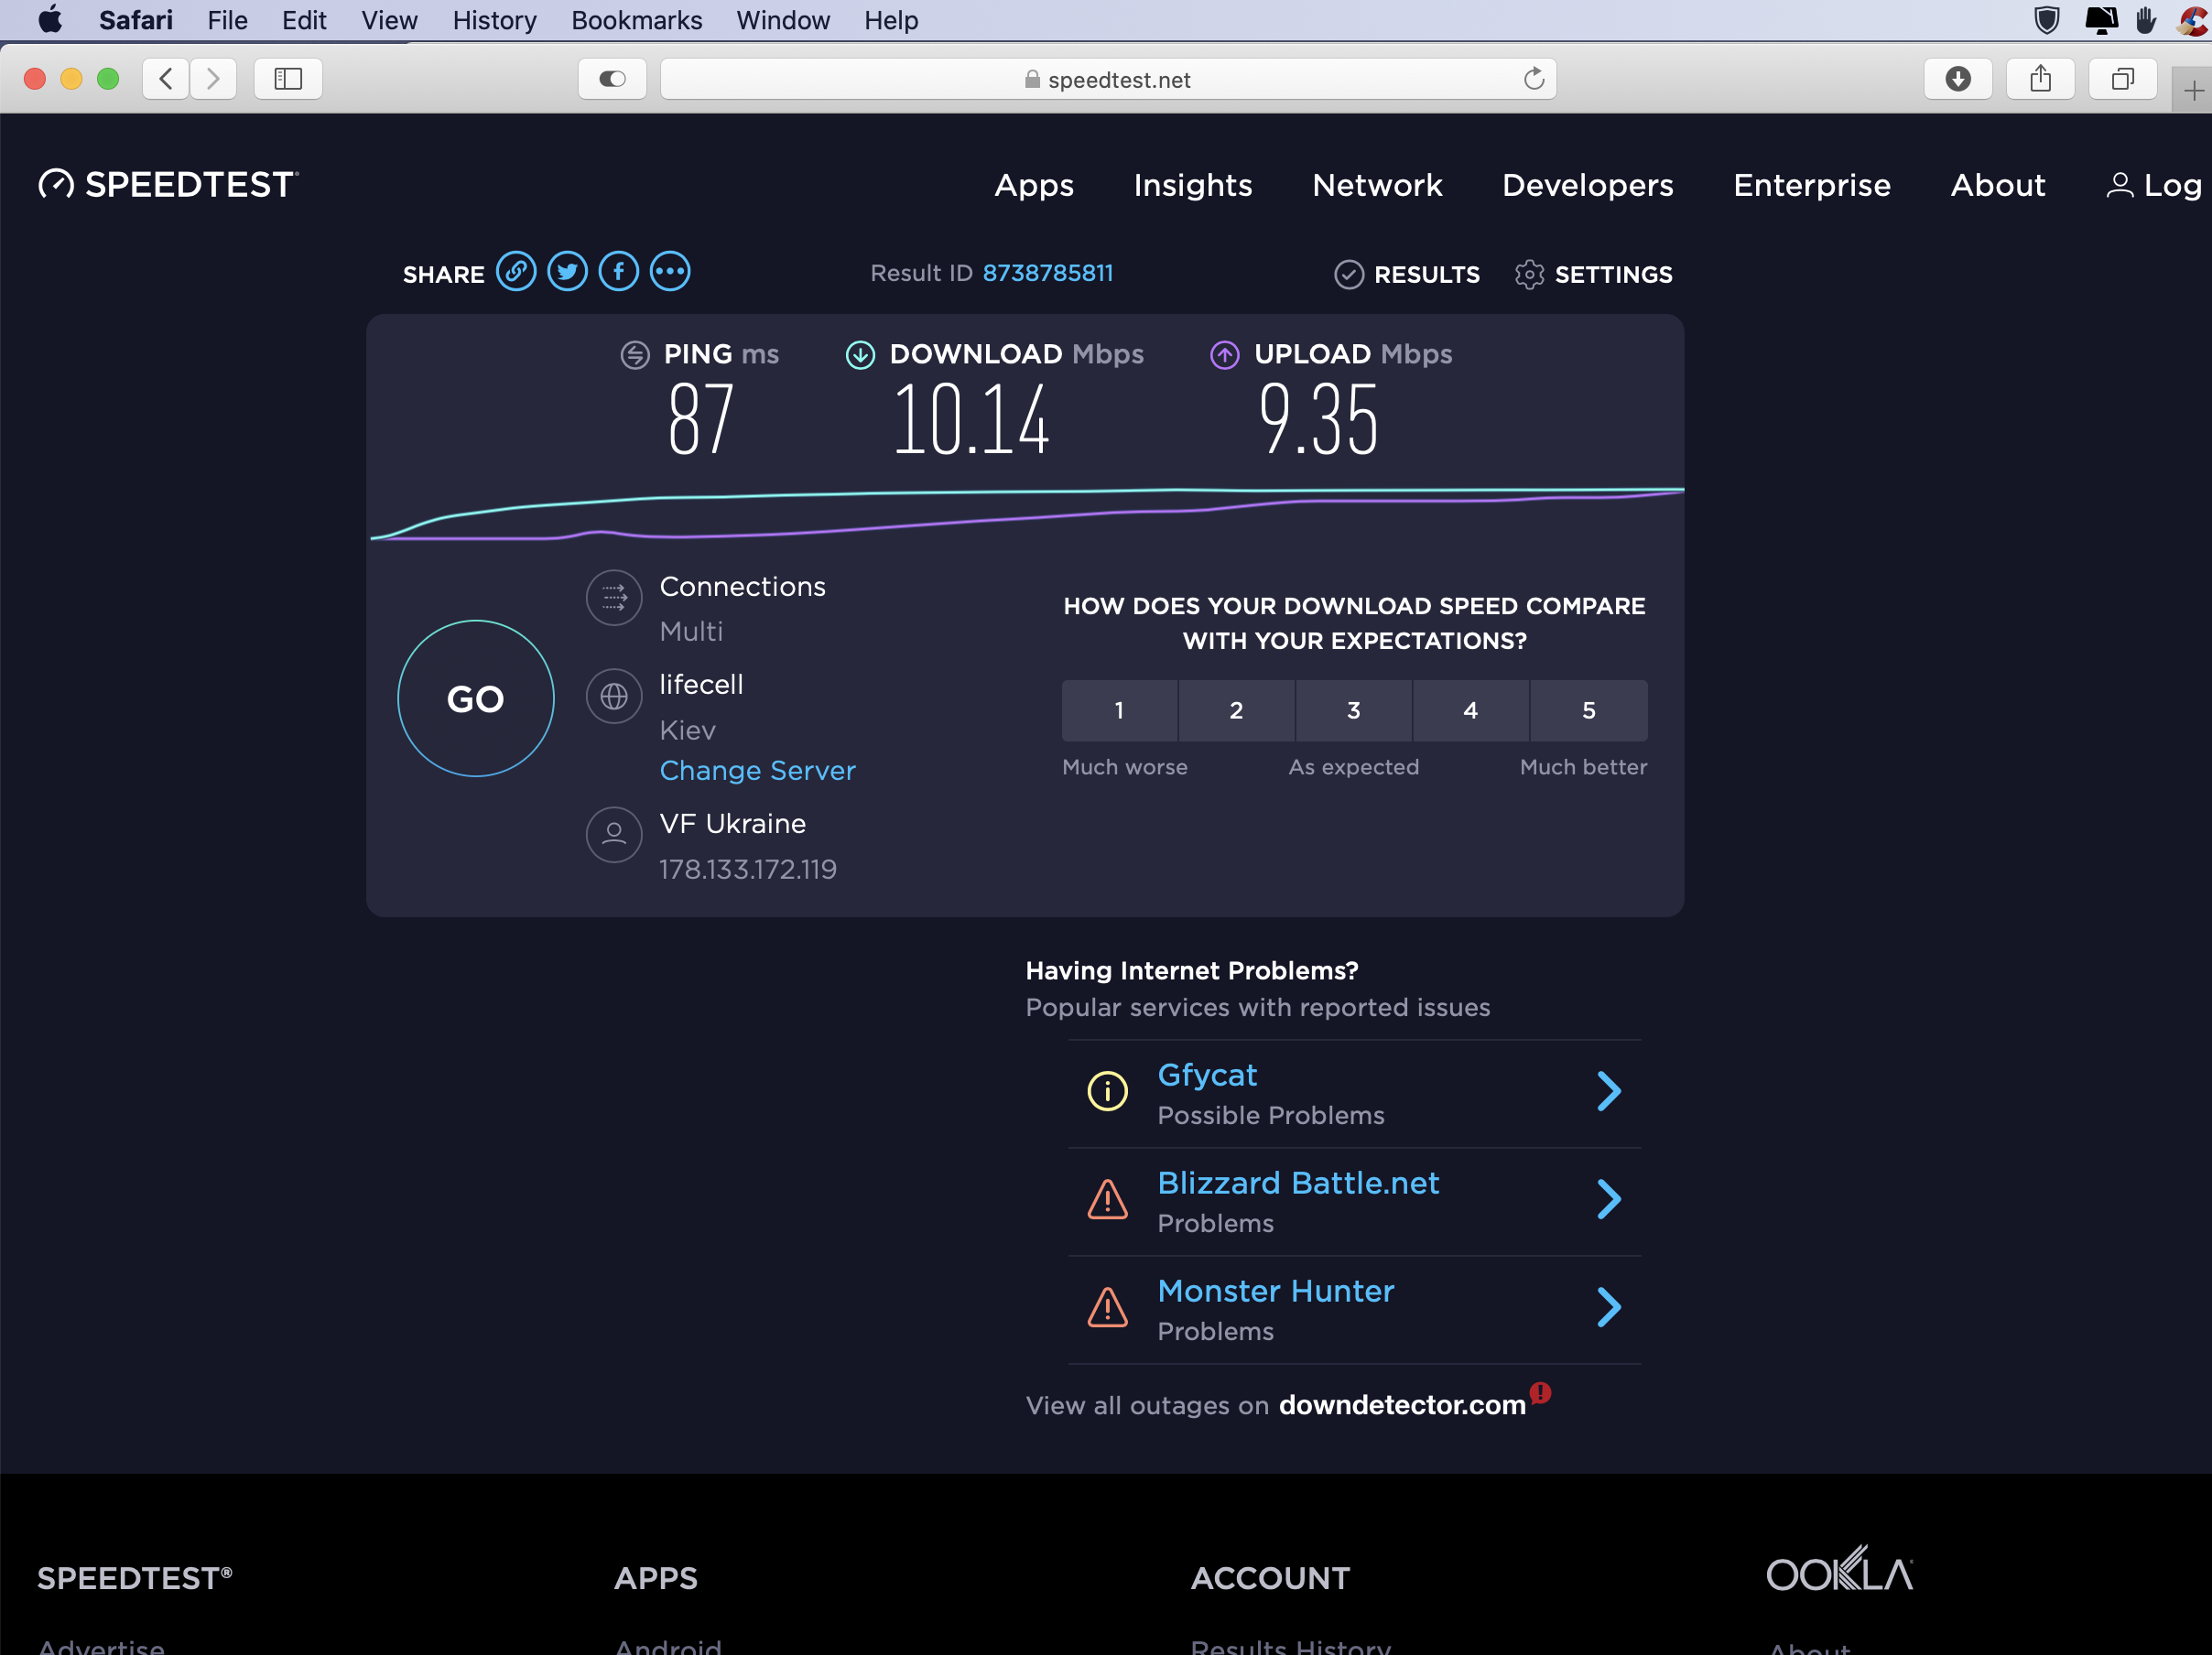The width and height of the screenshot is (2212, 1655).
Task: Expand the Gfycat outage arrow
Action: 1608,1091
